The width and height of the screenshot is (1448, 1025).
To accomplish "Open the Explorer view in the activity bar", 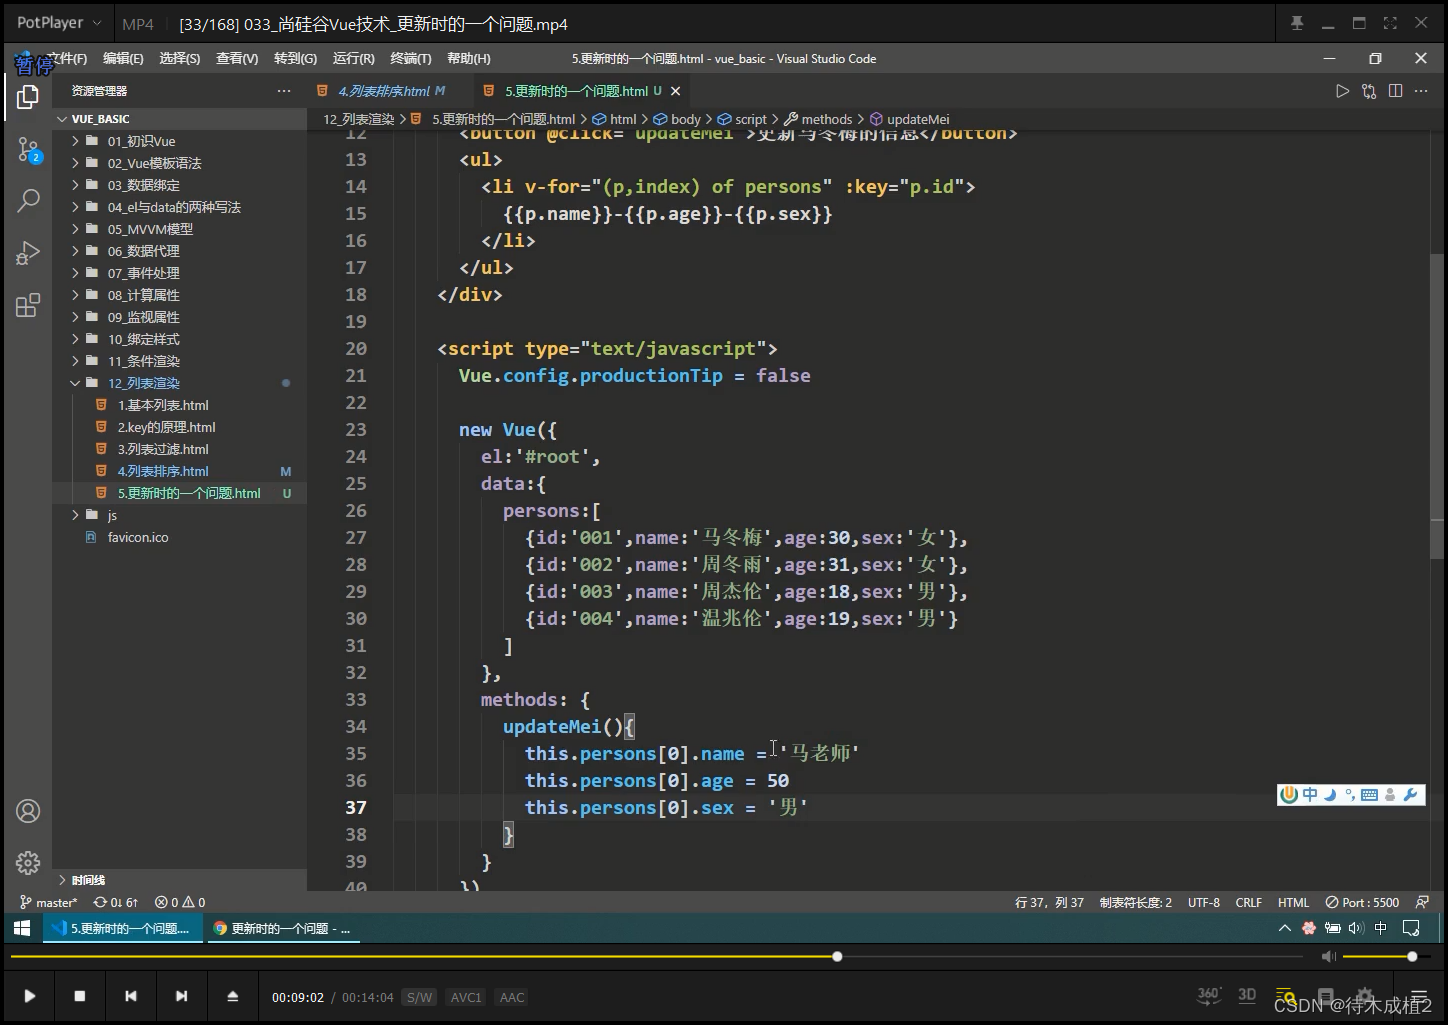I will [28, 97].
